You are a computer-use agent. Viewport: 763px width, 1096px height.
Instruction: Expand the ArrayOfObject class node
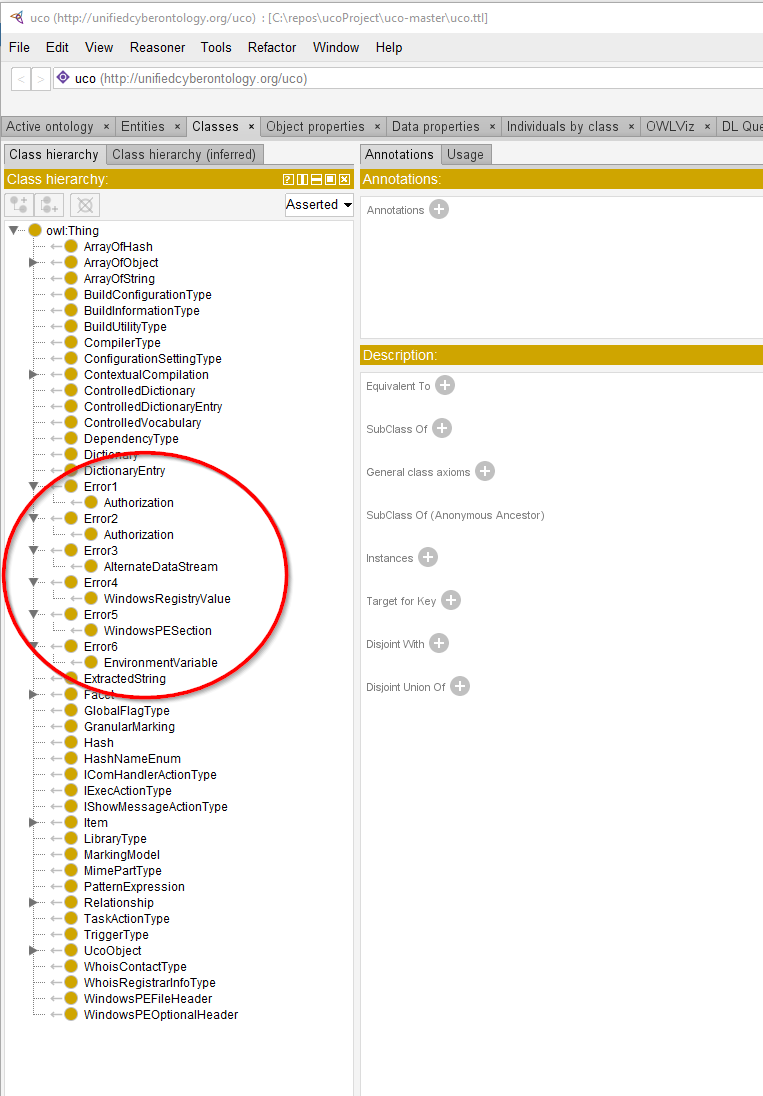pos(33,262)
